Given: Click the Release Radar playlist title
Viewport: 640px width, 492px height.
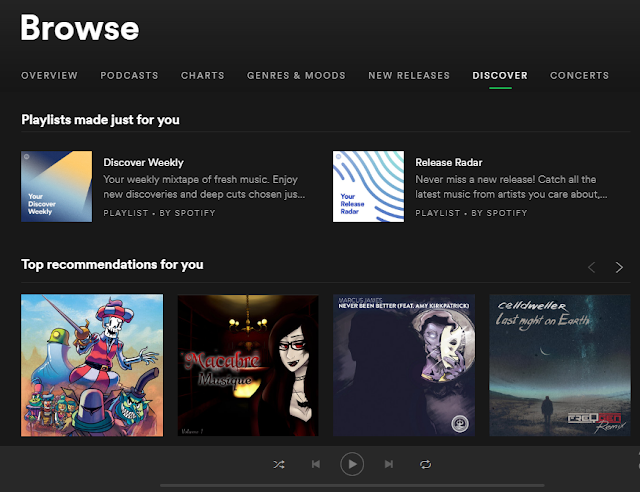Looking at the screenshot, I should pyautogui.click(x=449, y=163).
